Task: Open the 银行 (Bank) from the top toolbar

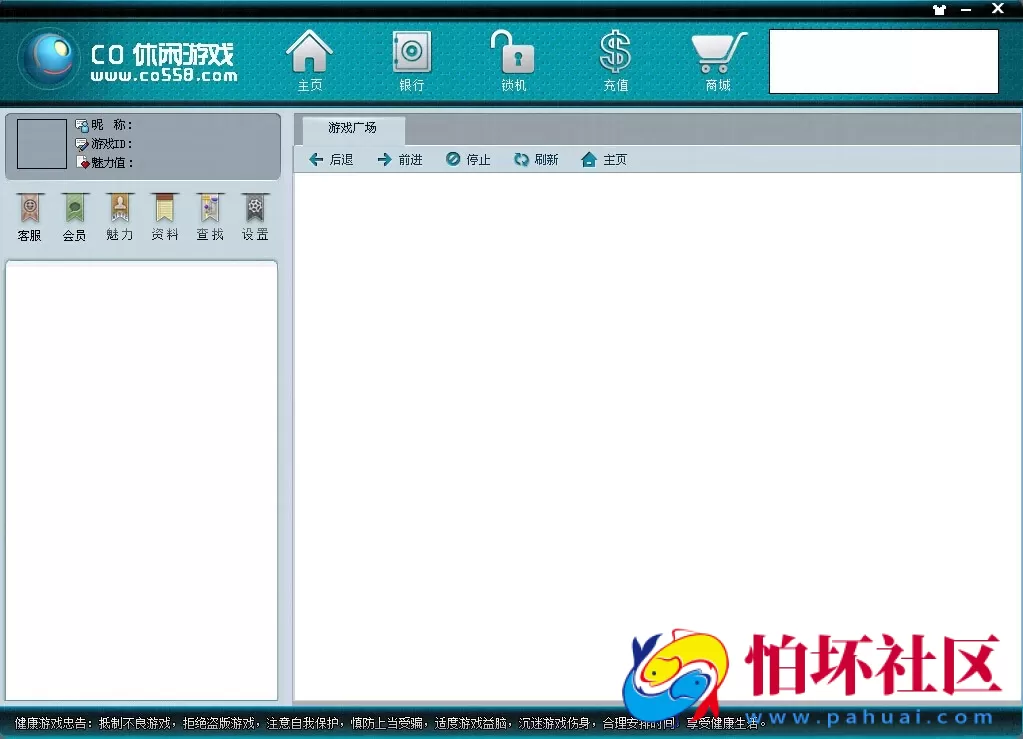Action: [x=411, y=58]
